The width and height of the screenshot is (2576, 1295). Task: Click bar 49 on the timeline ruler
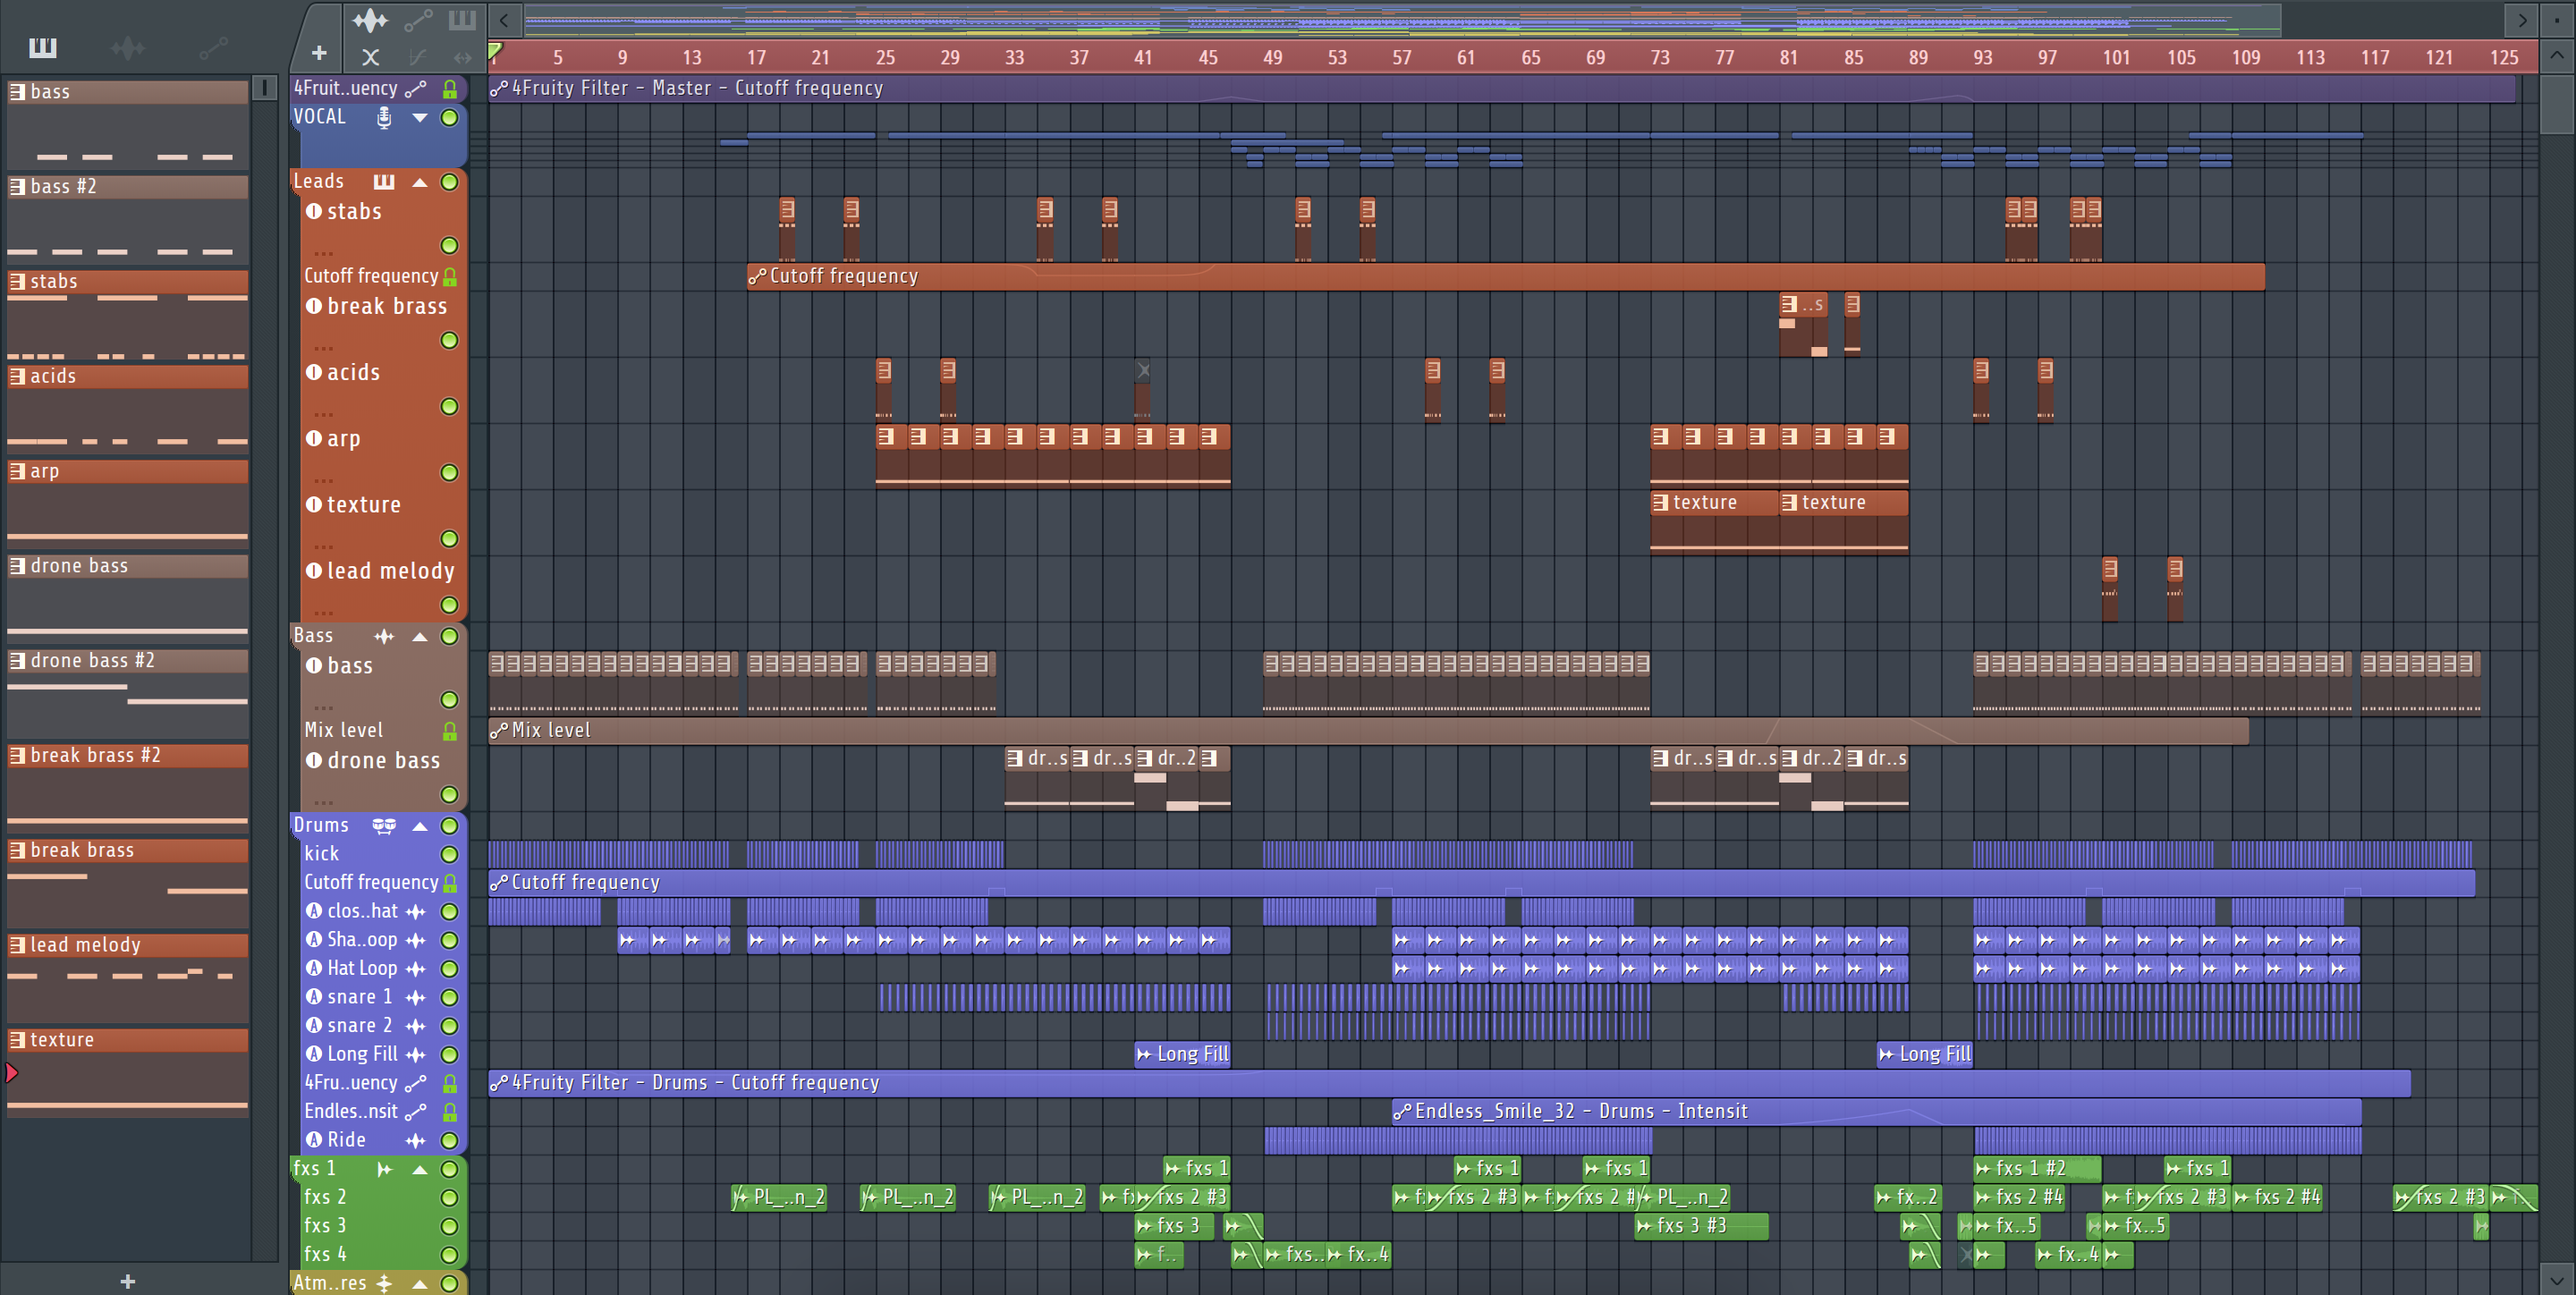[x=1272, y=58]
